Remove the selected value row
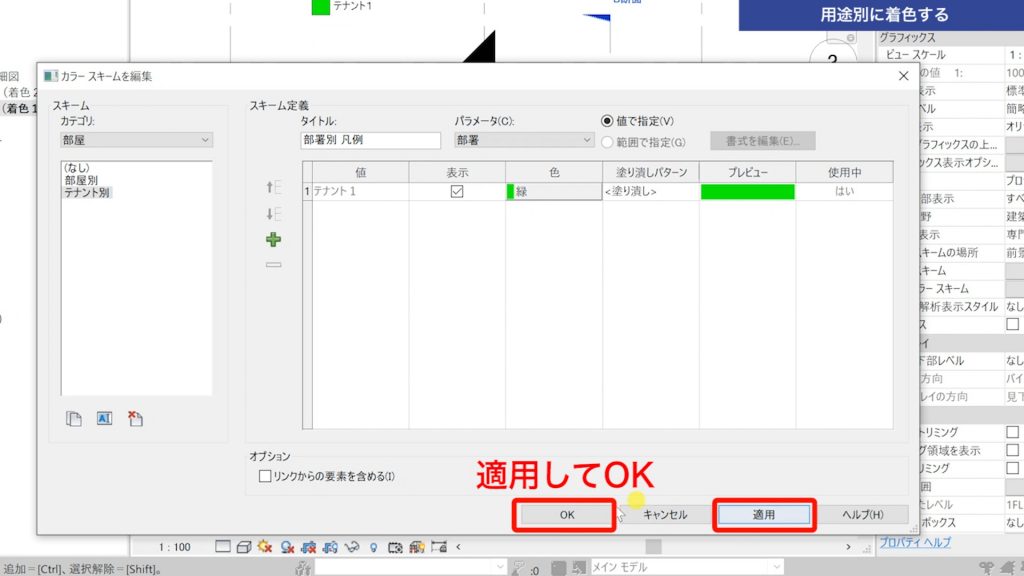Viewport: 1024px width, 576px height. [273, 265]
